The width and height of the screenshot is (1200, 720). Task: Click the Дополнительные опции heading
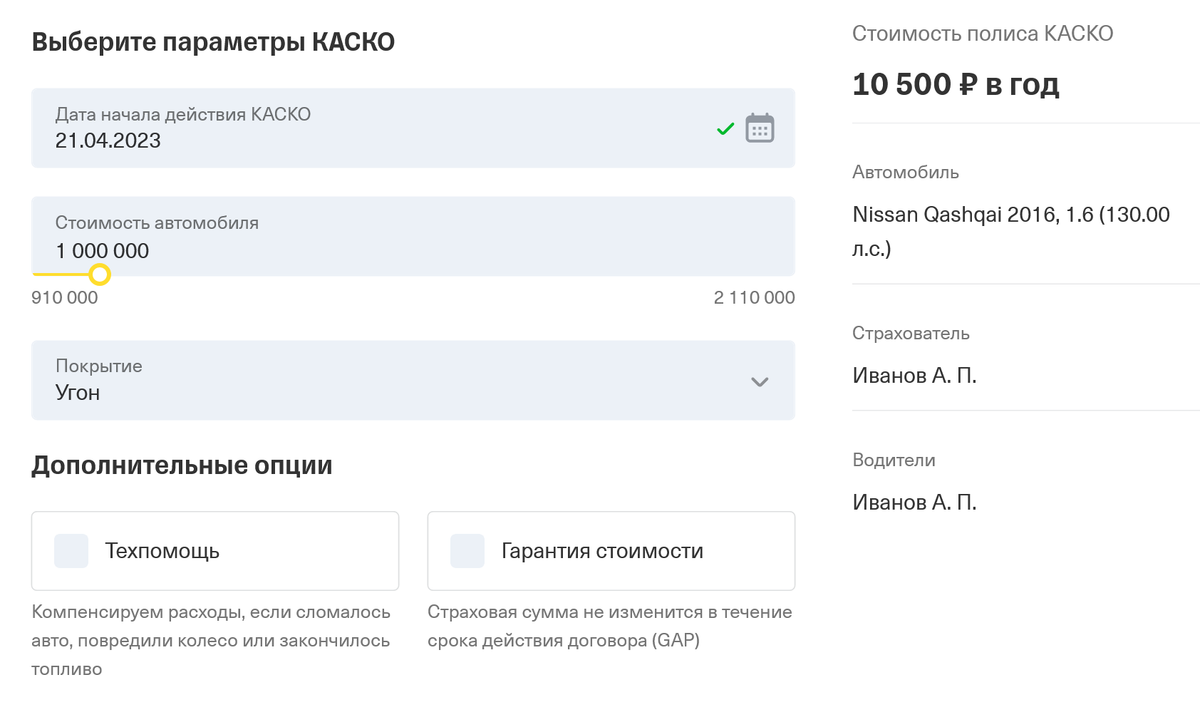182,466
